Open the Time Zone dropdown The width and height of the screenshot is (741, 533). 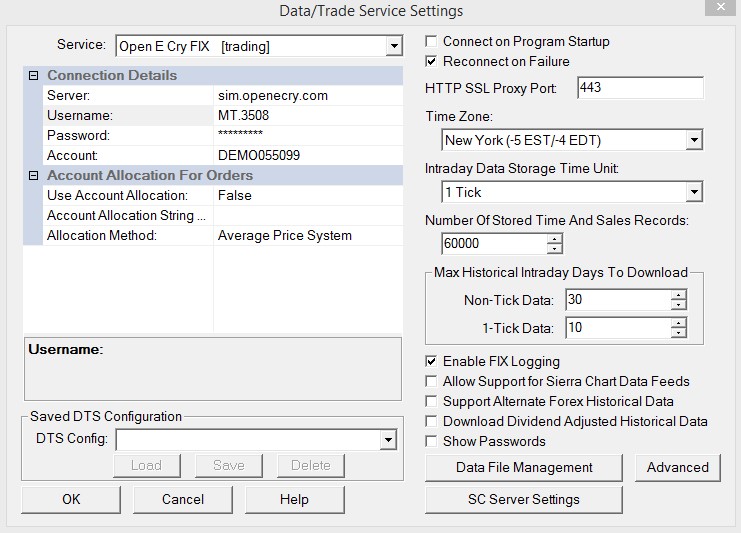pos(694,141)
